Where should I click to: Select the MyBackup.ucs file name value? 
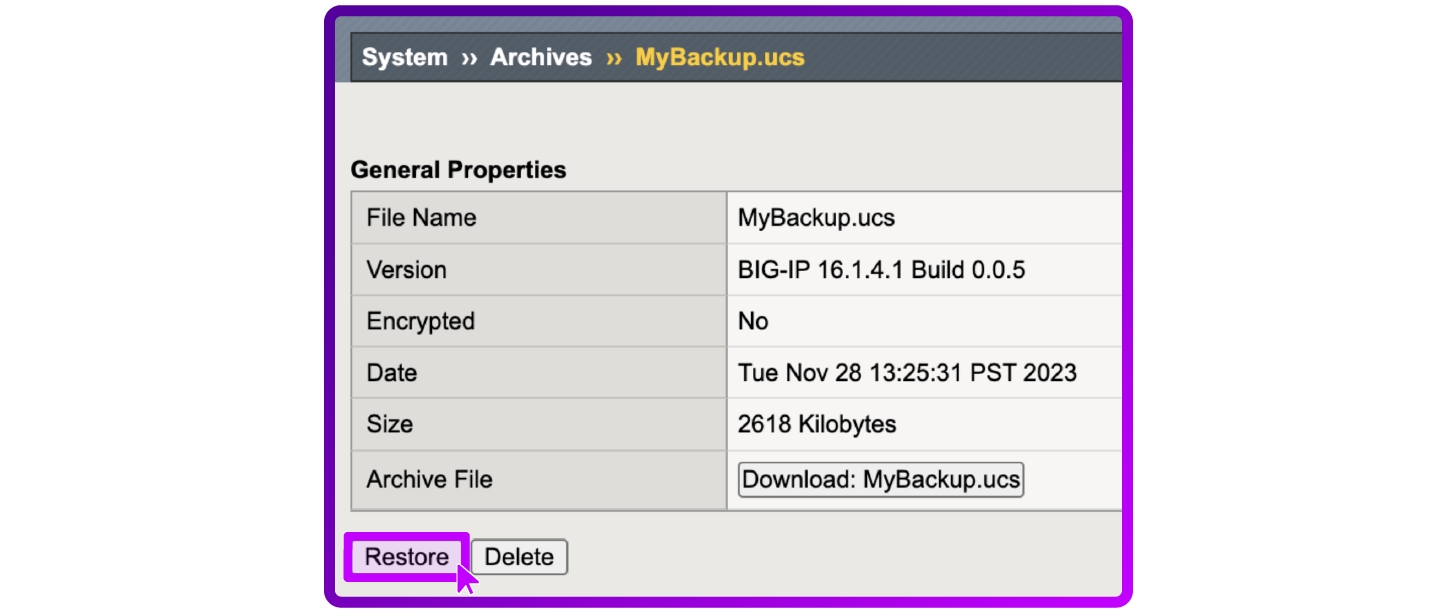(x=816, y=218)
